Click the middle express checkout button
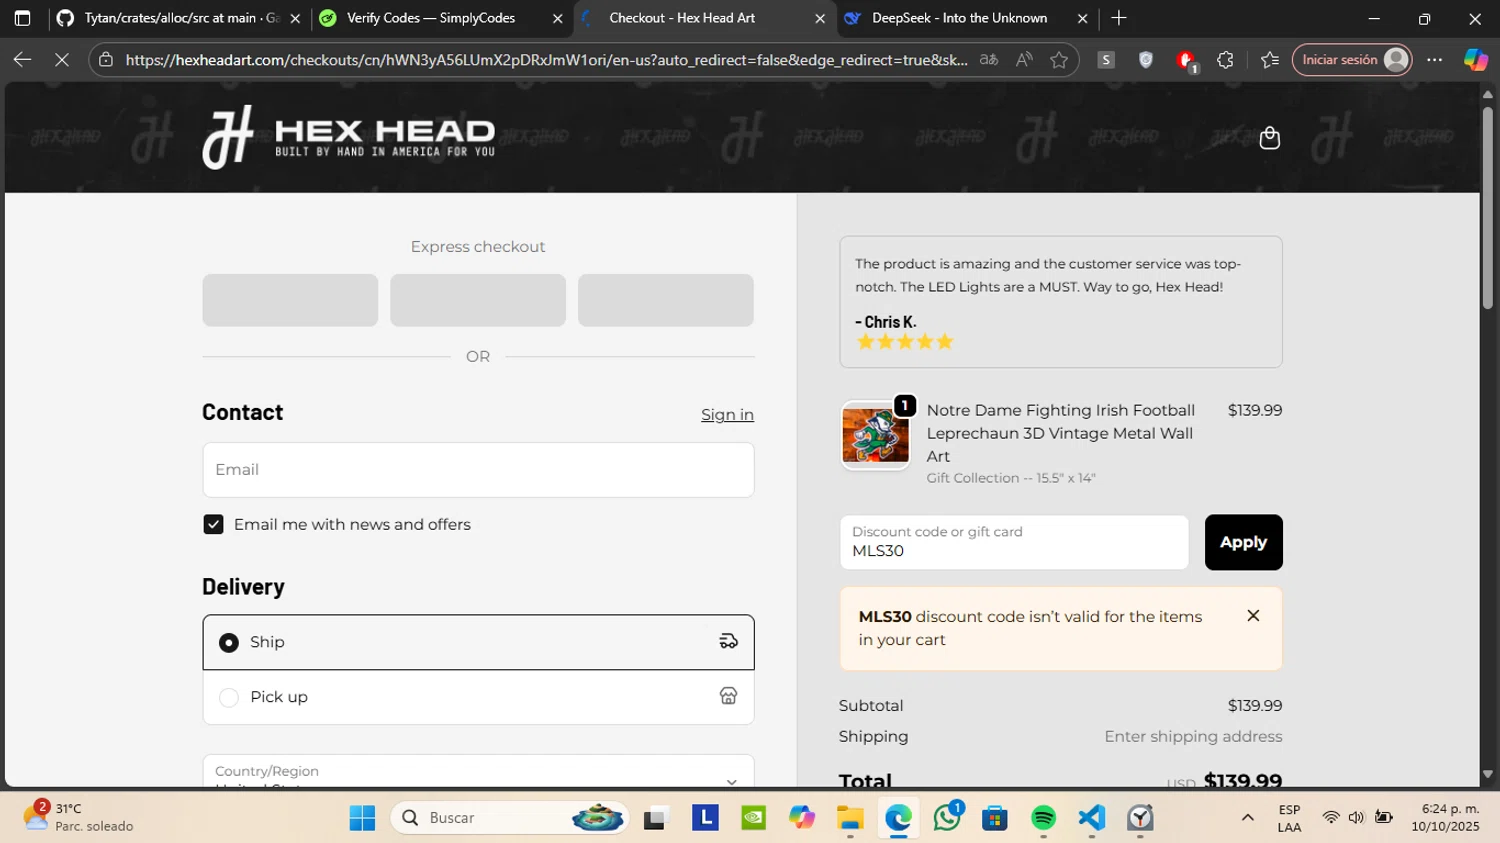The image size is (1500, 843). click(478, 300)
